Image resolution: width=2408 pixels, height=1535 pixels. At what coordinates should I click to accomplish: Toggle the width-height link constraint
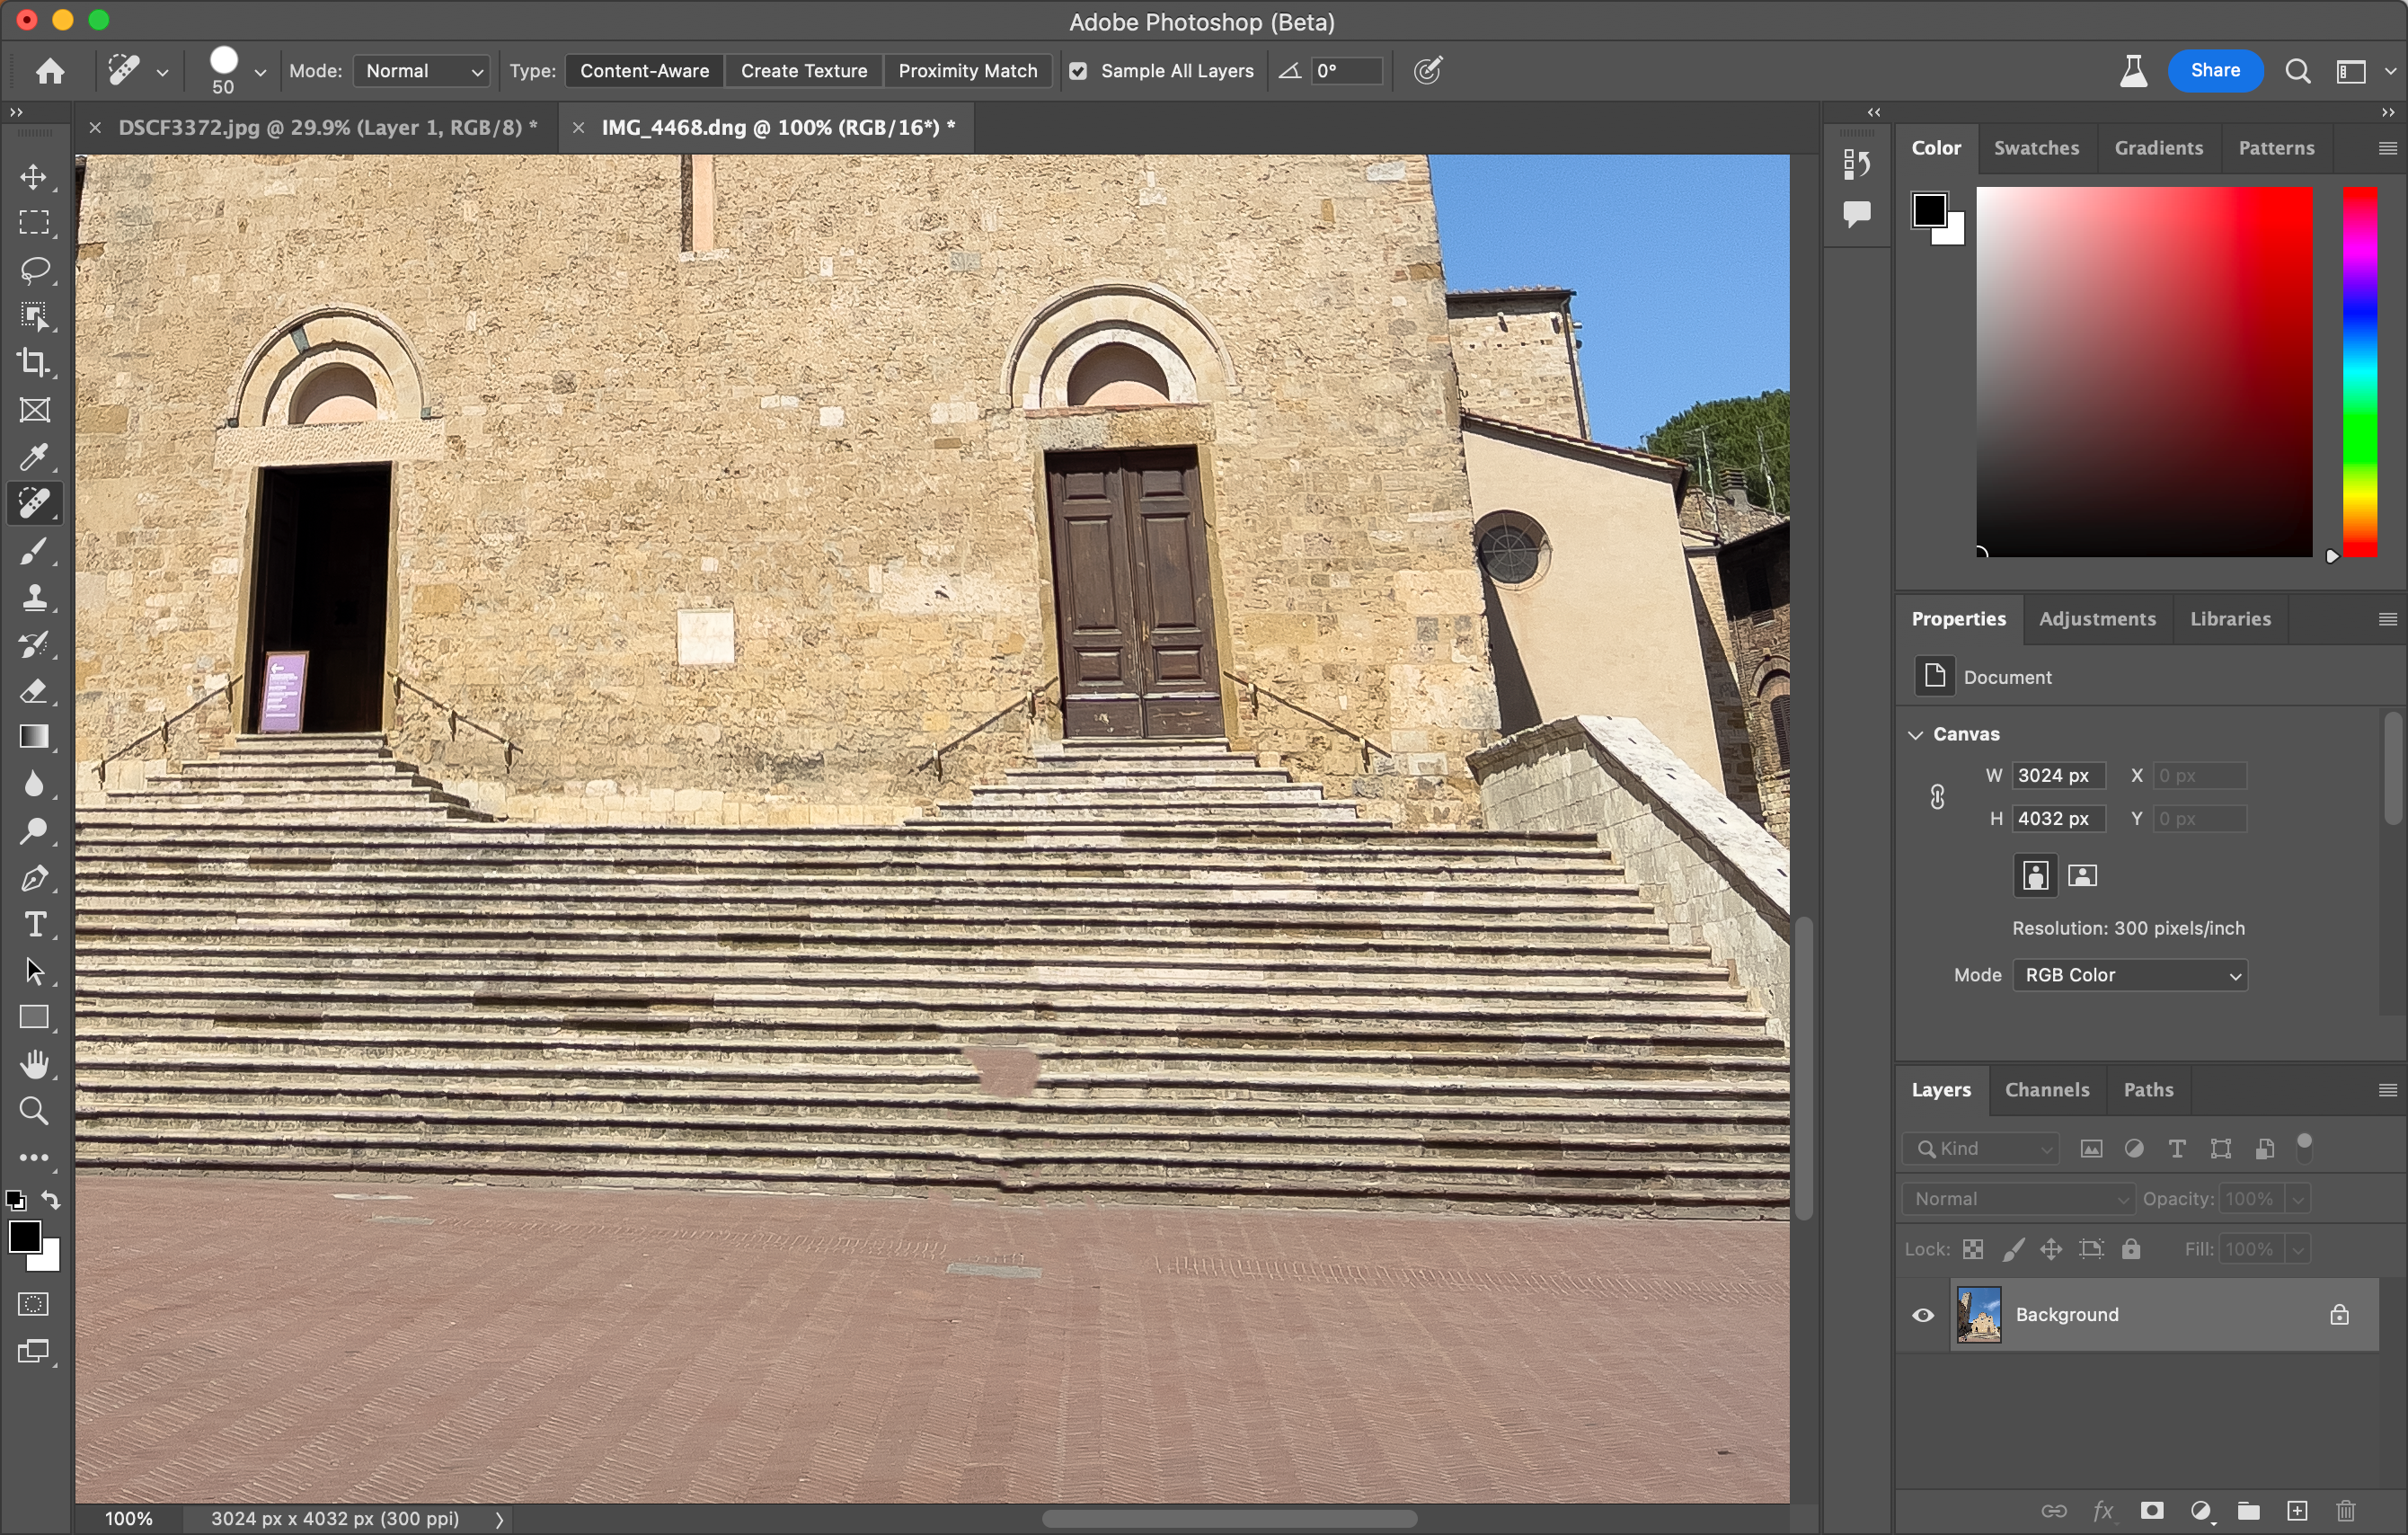click(x=1937, y=797)
